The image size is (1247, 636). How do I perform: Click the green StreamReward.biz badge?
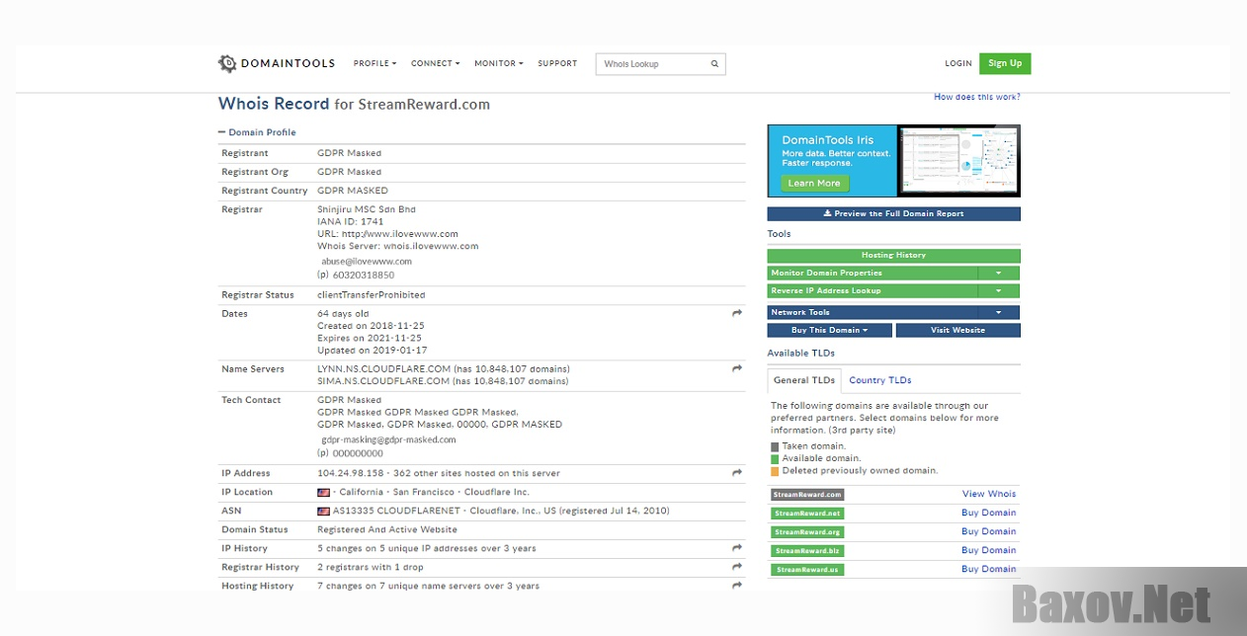(x=807, y=551)
